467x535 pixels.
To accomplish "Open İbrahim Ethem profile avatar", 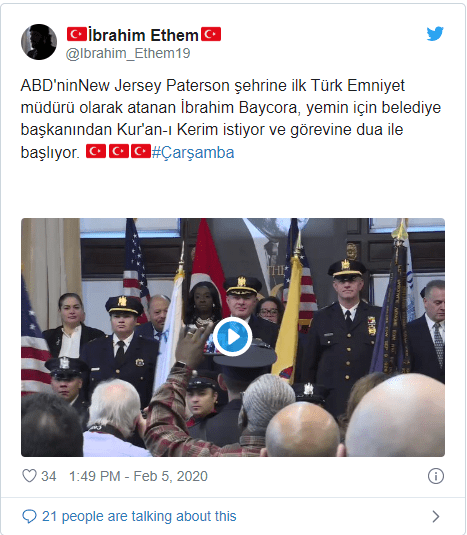I will tap(39, 42).
